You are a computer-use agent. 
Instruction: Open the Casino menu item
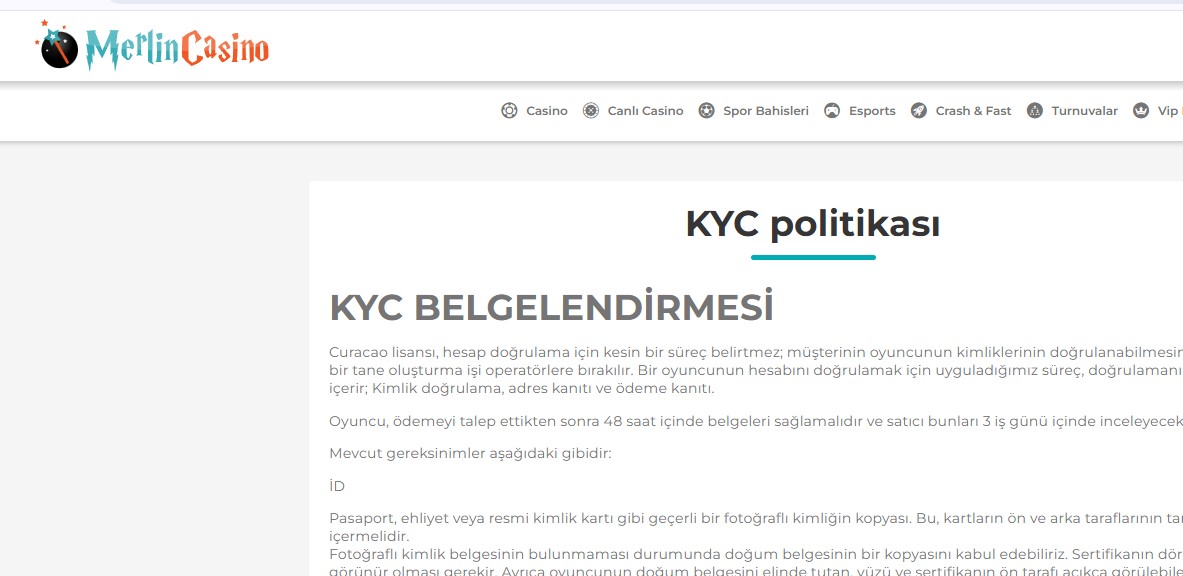point(547,111)
